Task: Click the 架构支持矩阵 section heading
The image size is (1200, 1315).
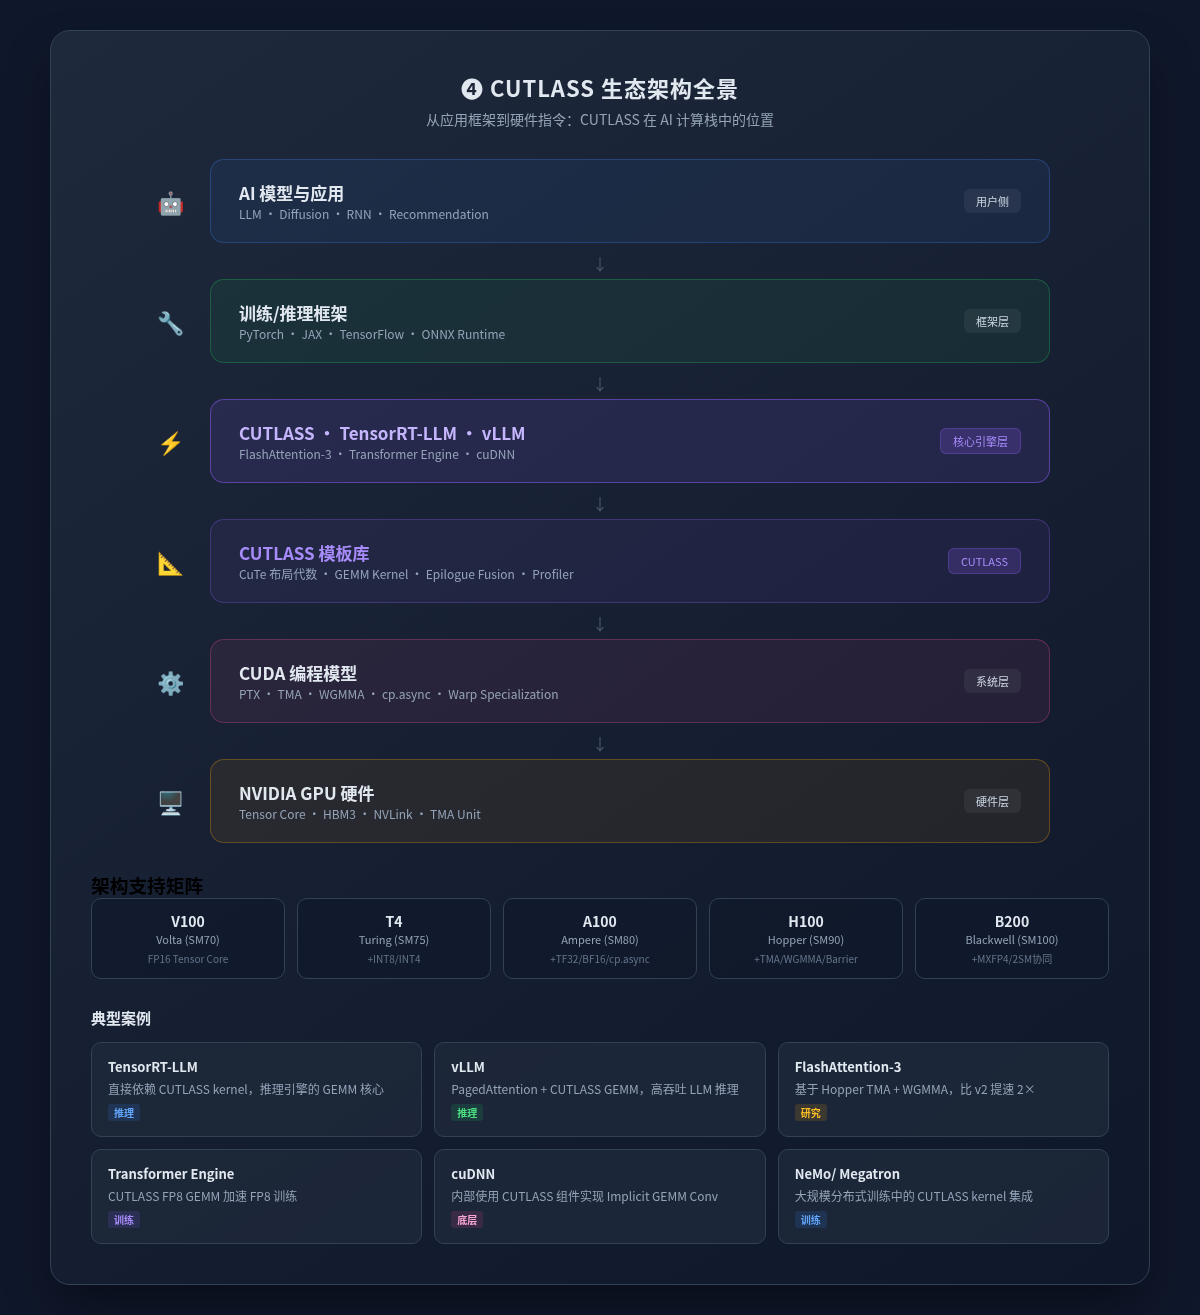Action: pyautogui.click(x=147, y=886)
